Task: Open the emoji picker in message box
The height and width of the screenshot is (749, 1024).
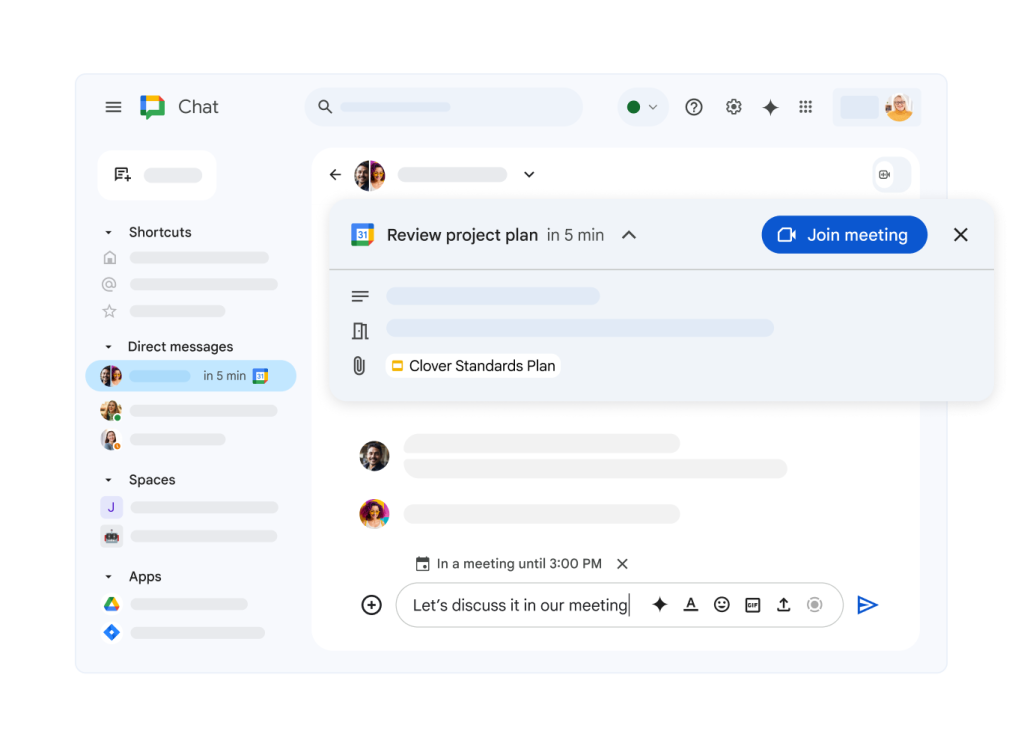Action: pos(721,605)
